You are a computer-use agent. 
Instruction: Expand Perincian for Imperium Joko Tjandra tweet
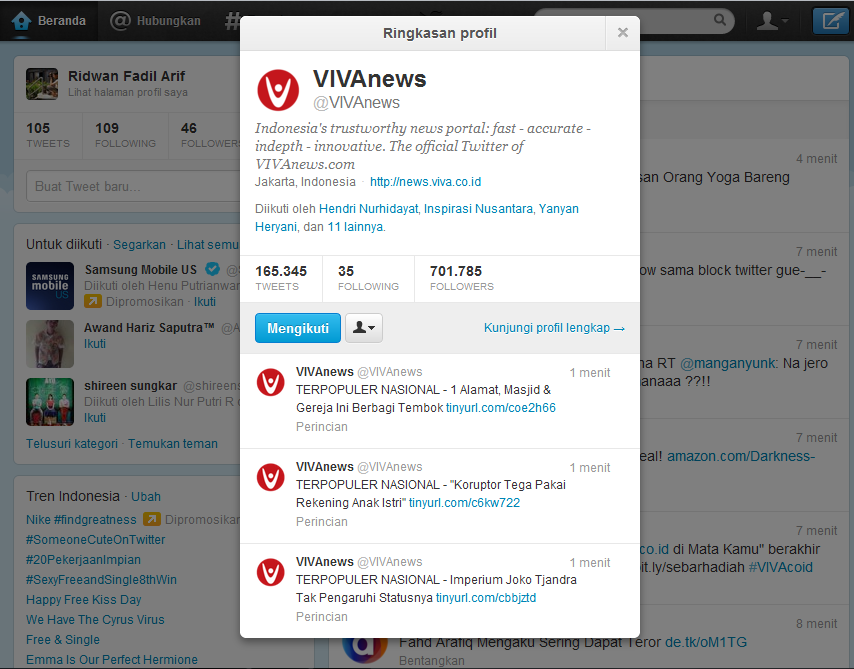[322, 617]
